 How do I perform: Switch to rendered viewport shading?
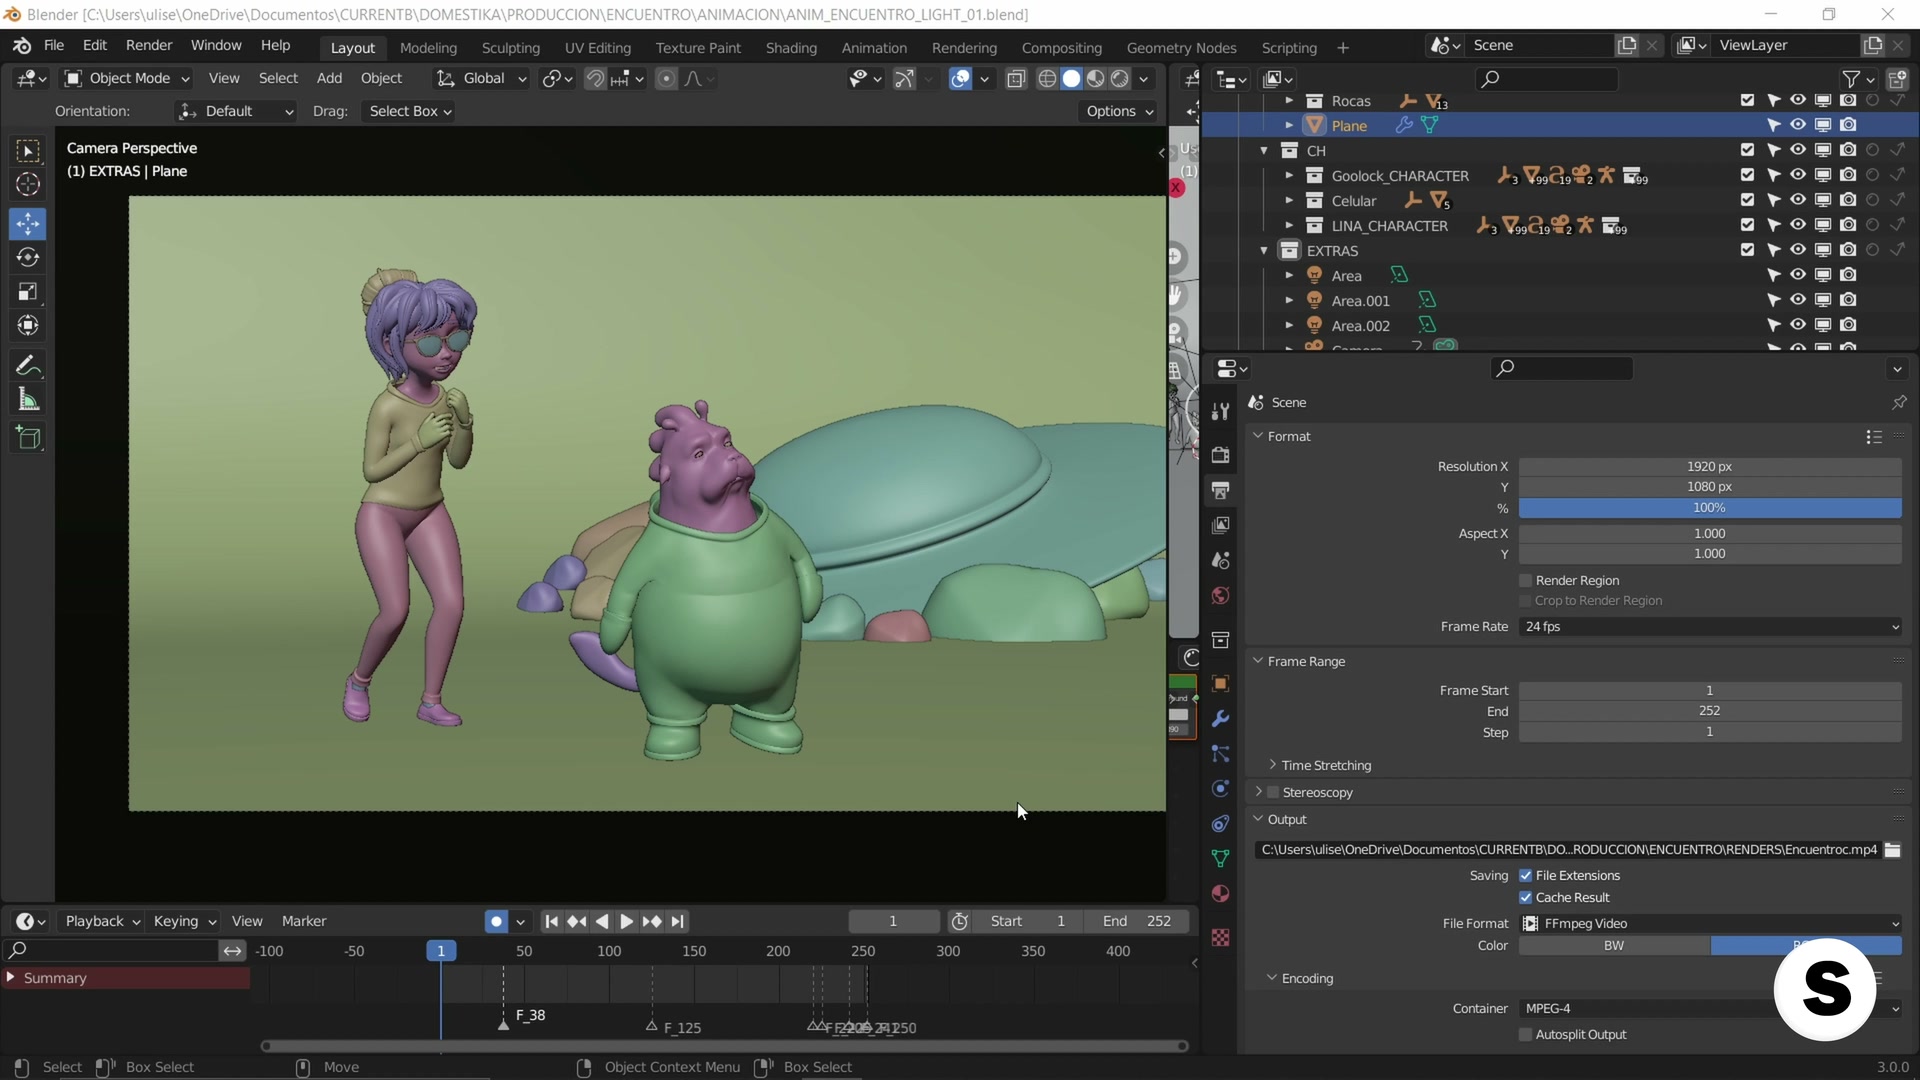pyautogui.click(x=1120, y=78)
